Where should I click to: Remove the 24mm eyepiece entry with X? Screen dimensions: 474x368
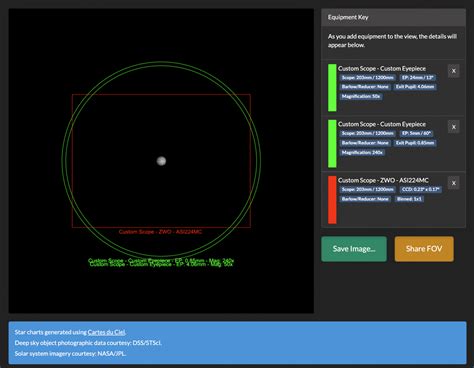(x=453, y=71)
